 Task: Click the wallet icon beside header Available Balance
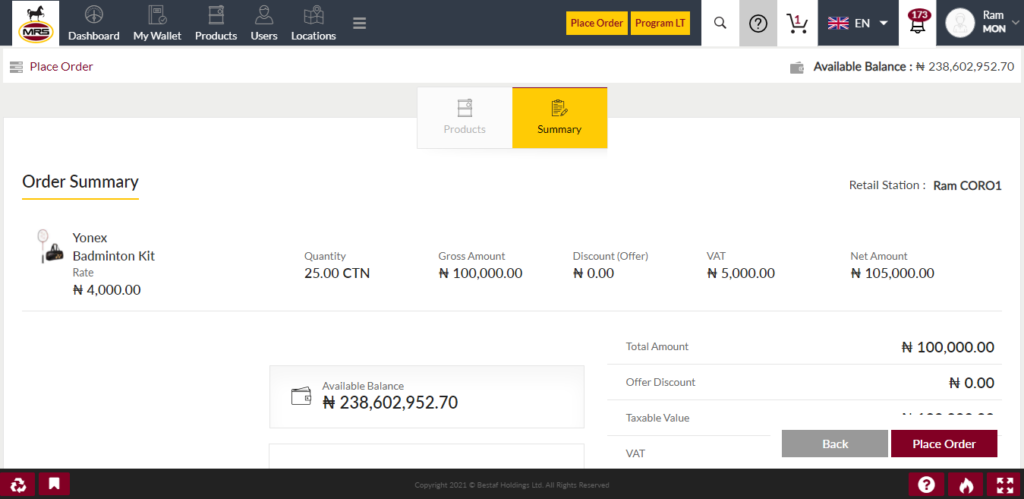[x=797, y=67]
